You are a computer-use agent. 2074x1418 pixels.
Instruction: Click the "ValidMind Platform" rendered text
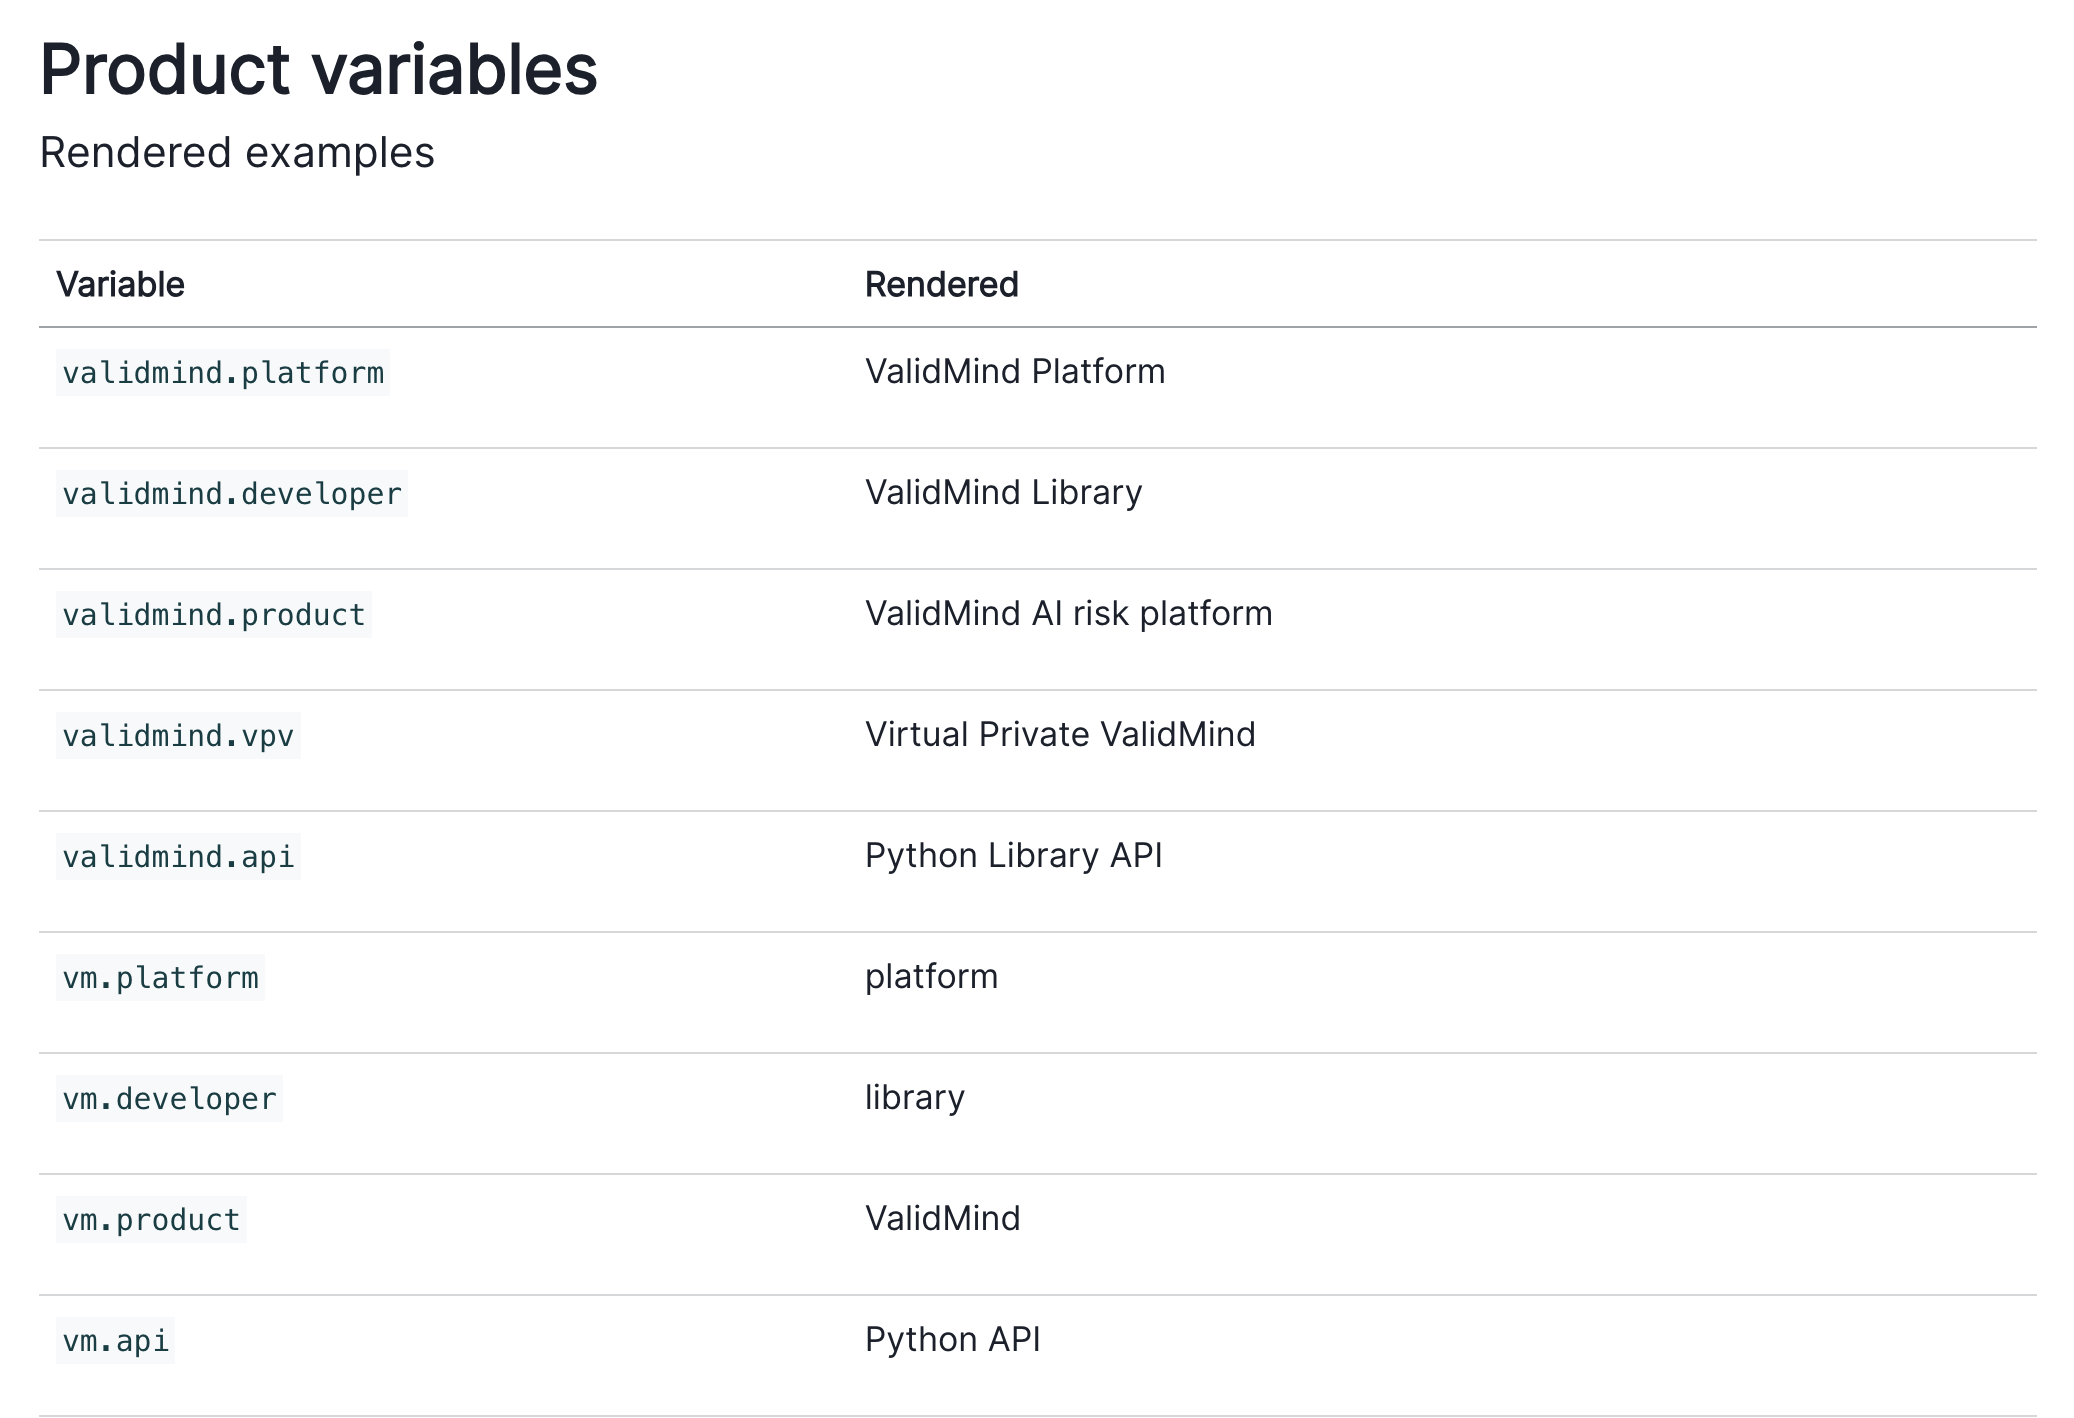pyautogui.click(x=1015, y=372)
